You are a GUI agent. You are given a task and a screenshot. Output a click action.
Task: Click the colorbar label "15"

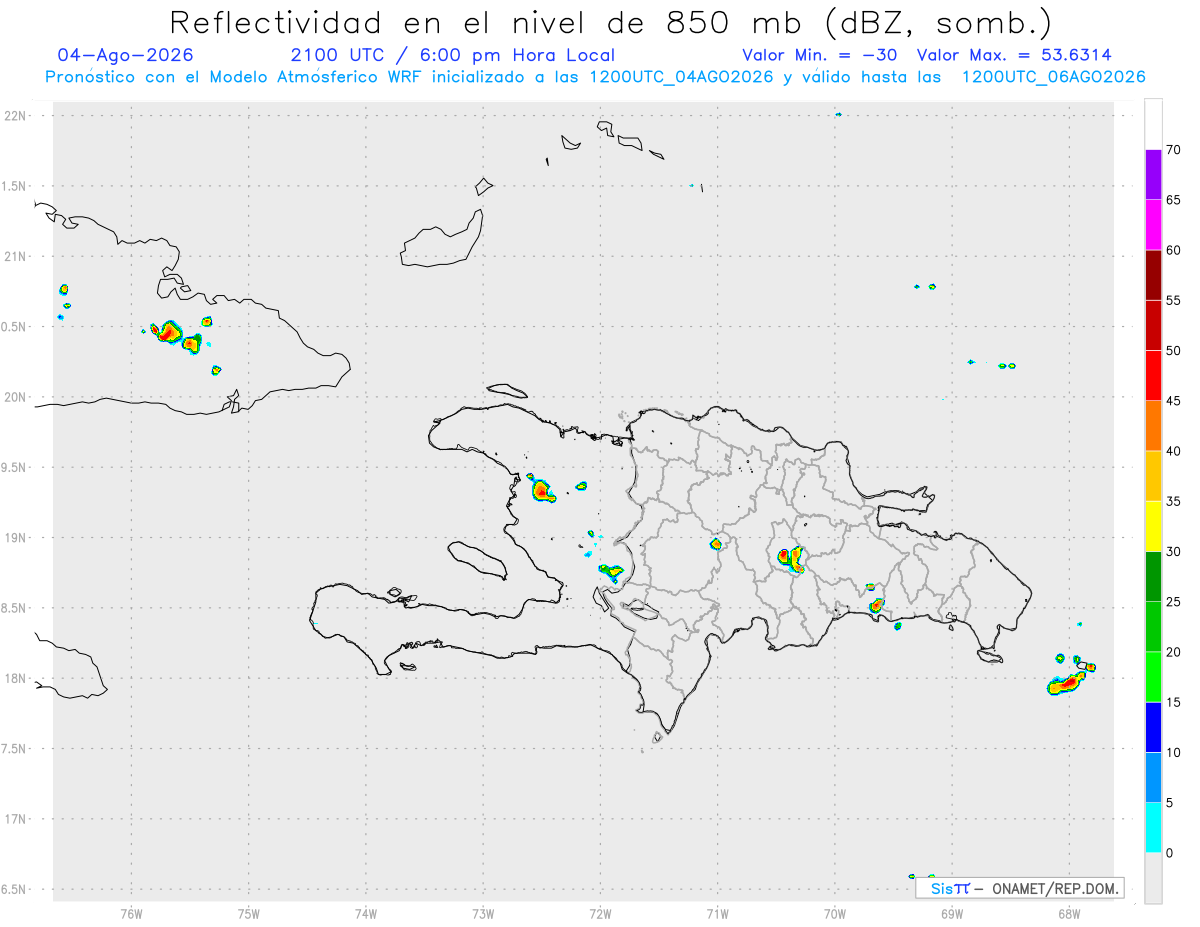click(x=1173, y=702)
